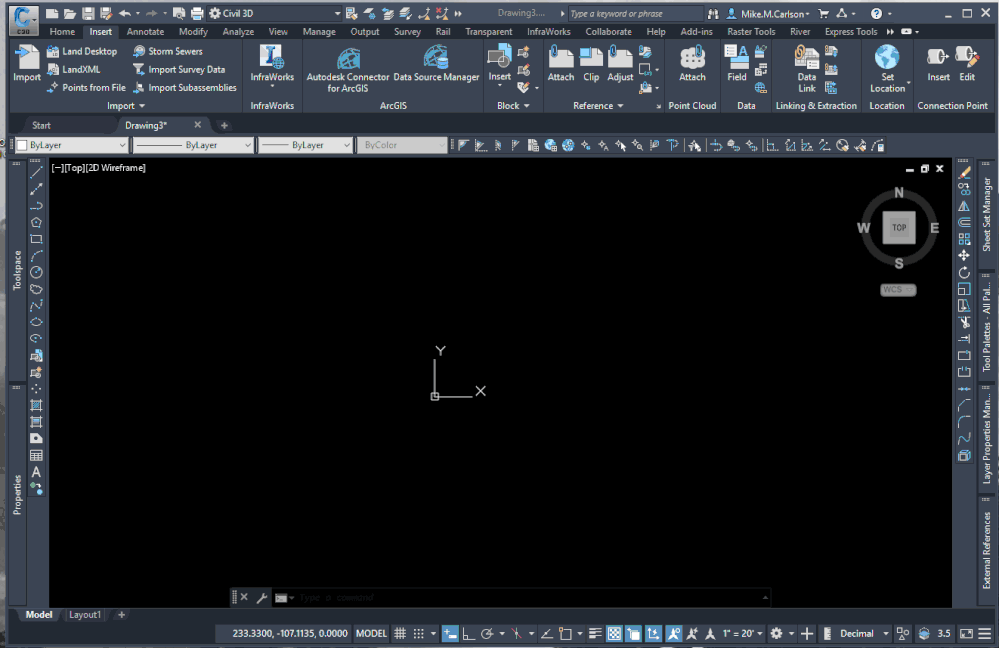Select the Polyline tool
Image resolution: width=999 pixels, height=648 pixels.
37,207
